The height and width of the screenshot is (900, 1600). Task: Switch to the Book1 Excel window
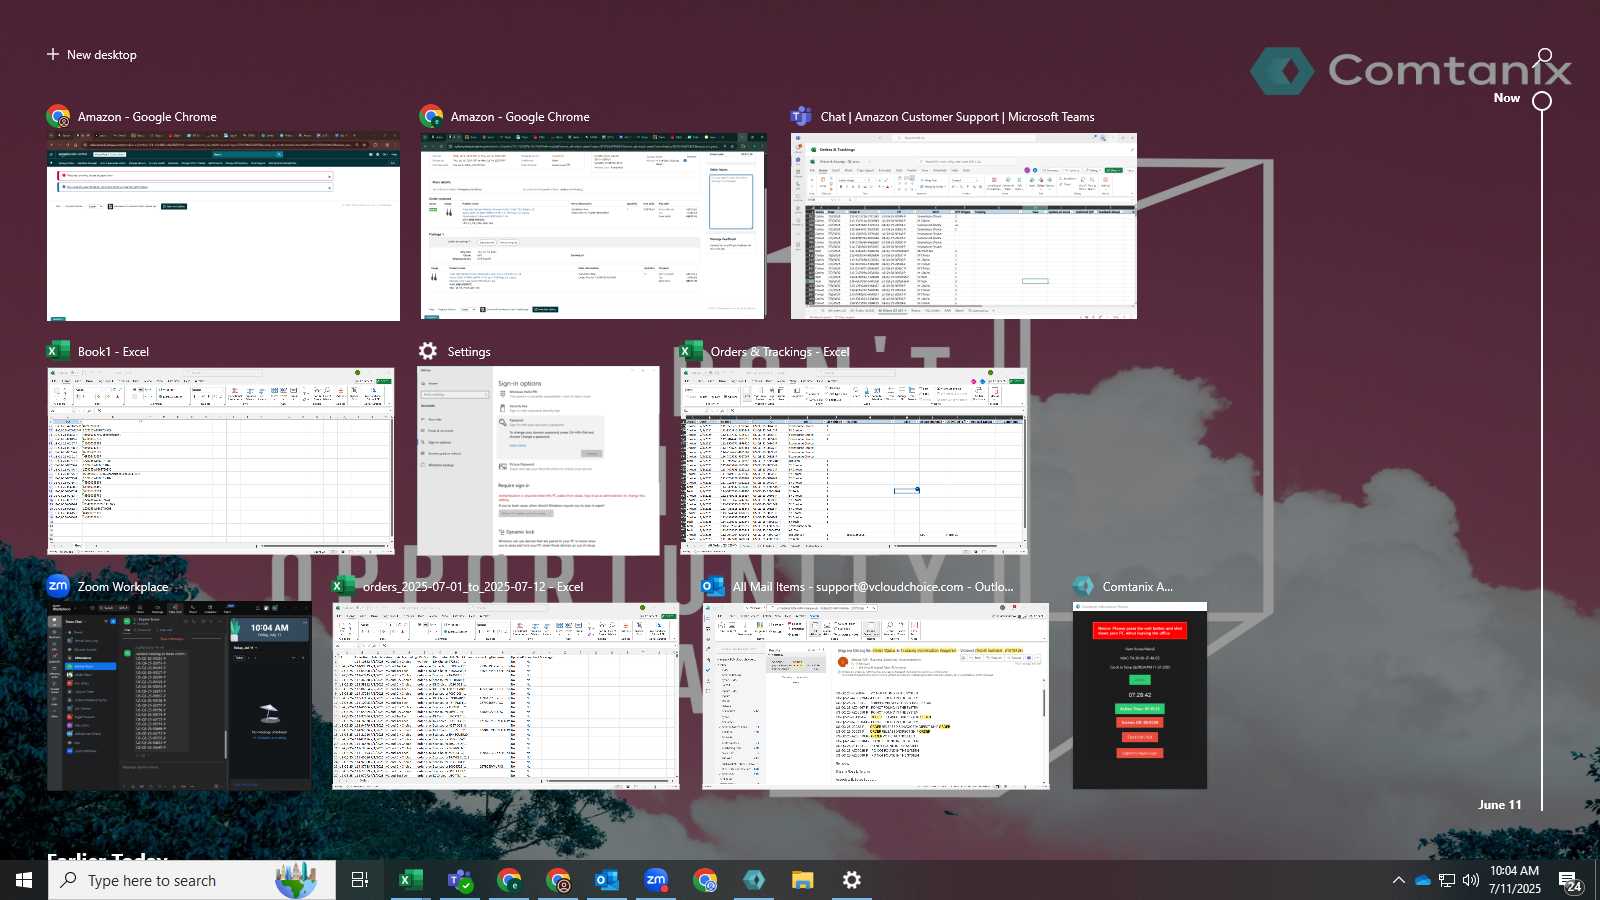point(220,461)
